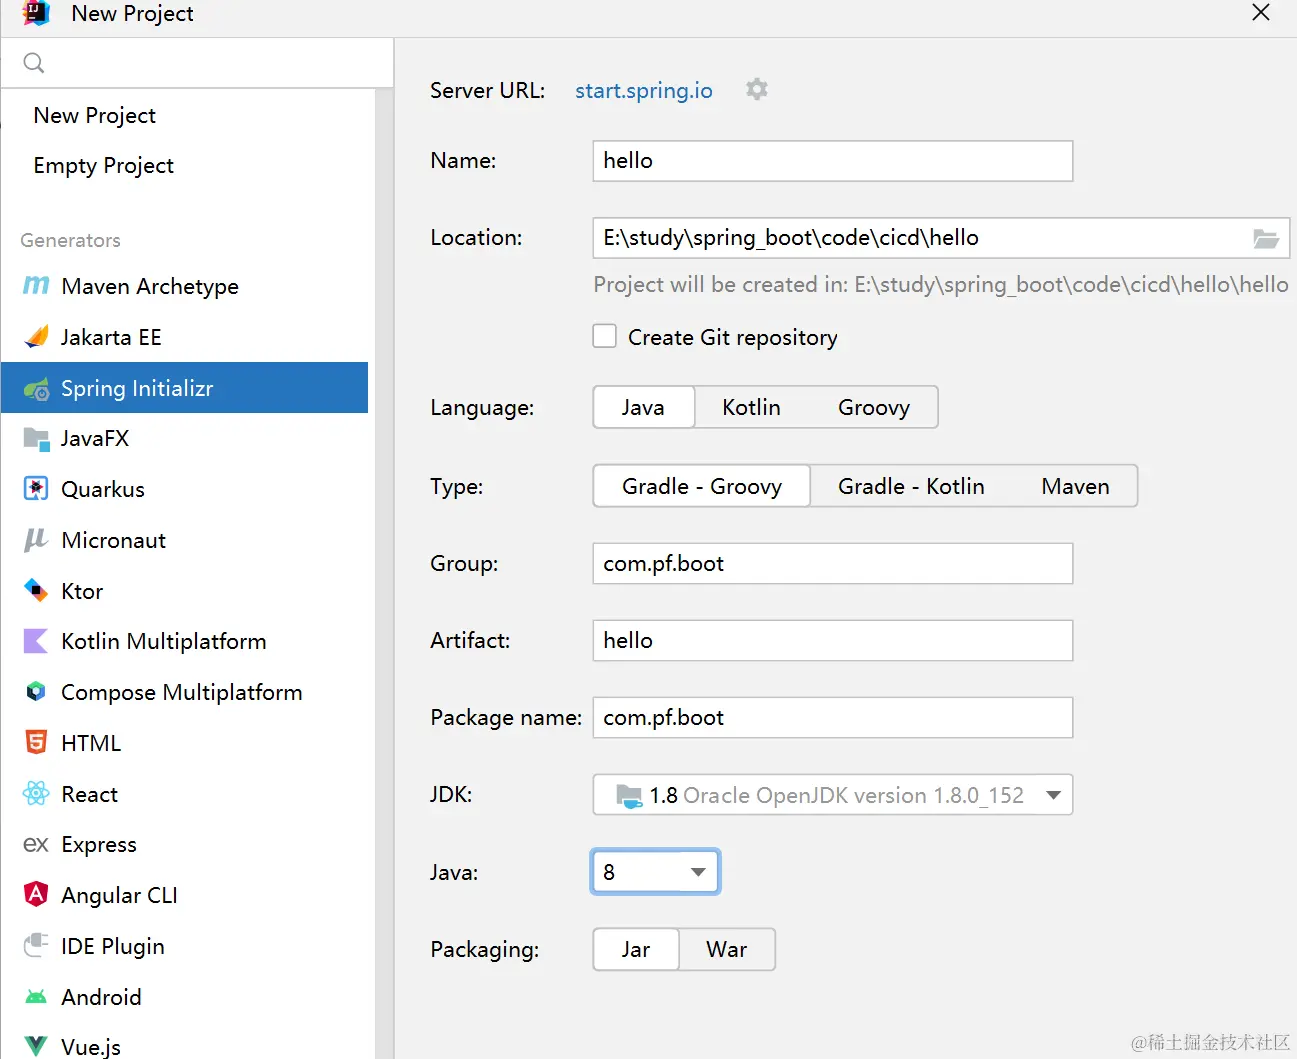This screenshot has width=1297, height=1059.
Task: Expand the JDK dropdown
Action: 1053,795
